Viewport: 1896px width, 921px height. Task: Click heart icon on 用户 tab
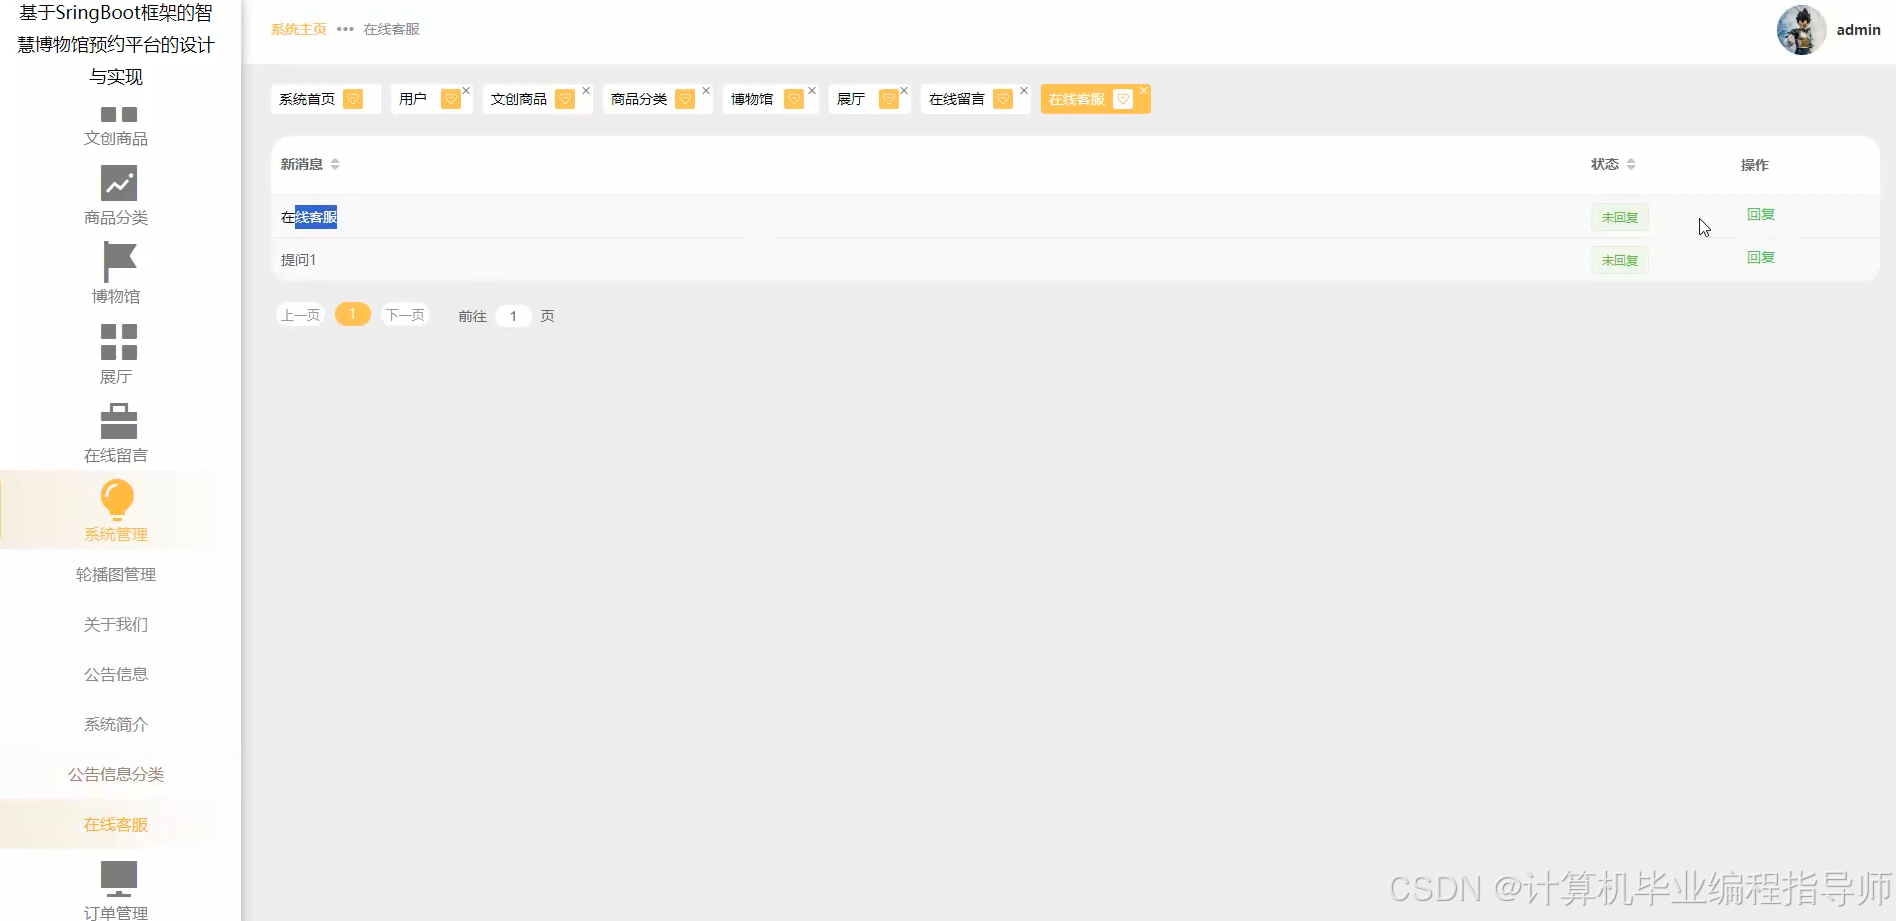pos(451,99)
